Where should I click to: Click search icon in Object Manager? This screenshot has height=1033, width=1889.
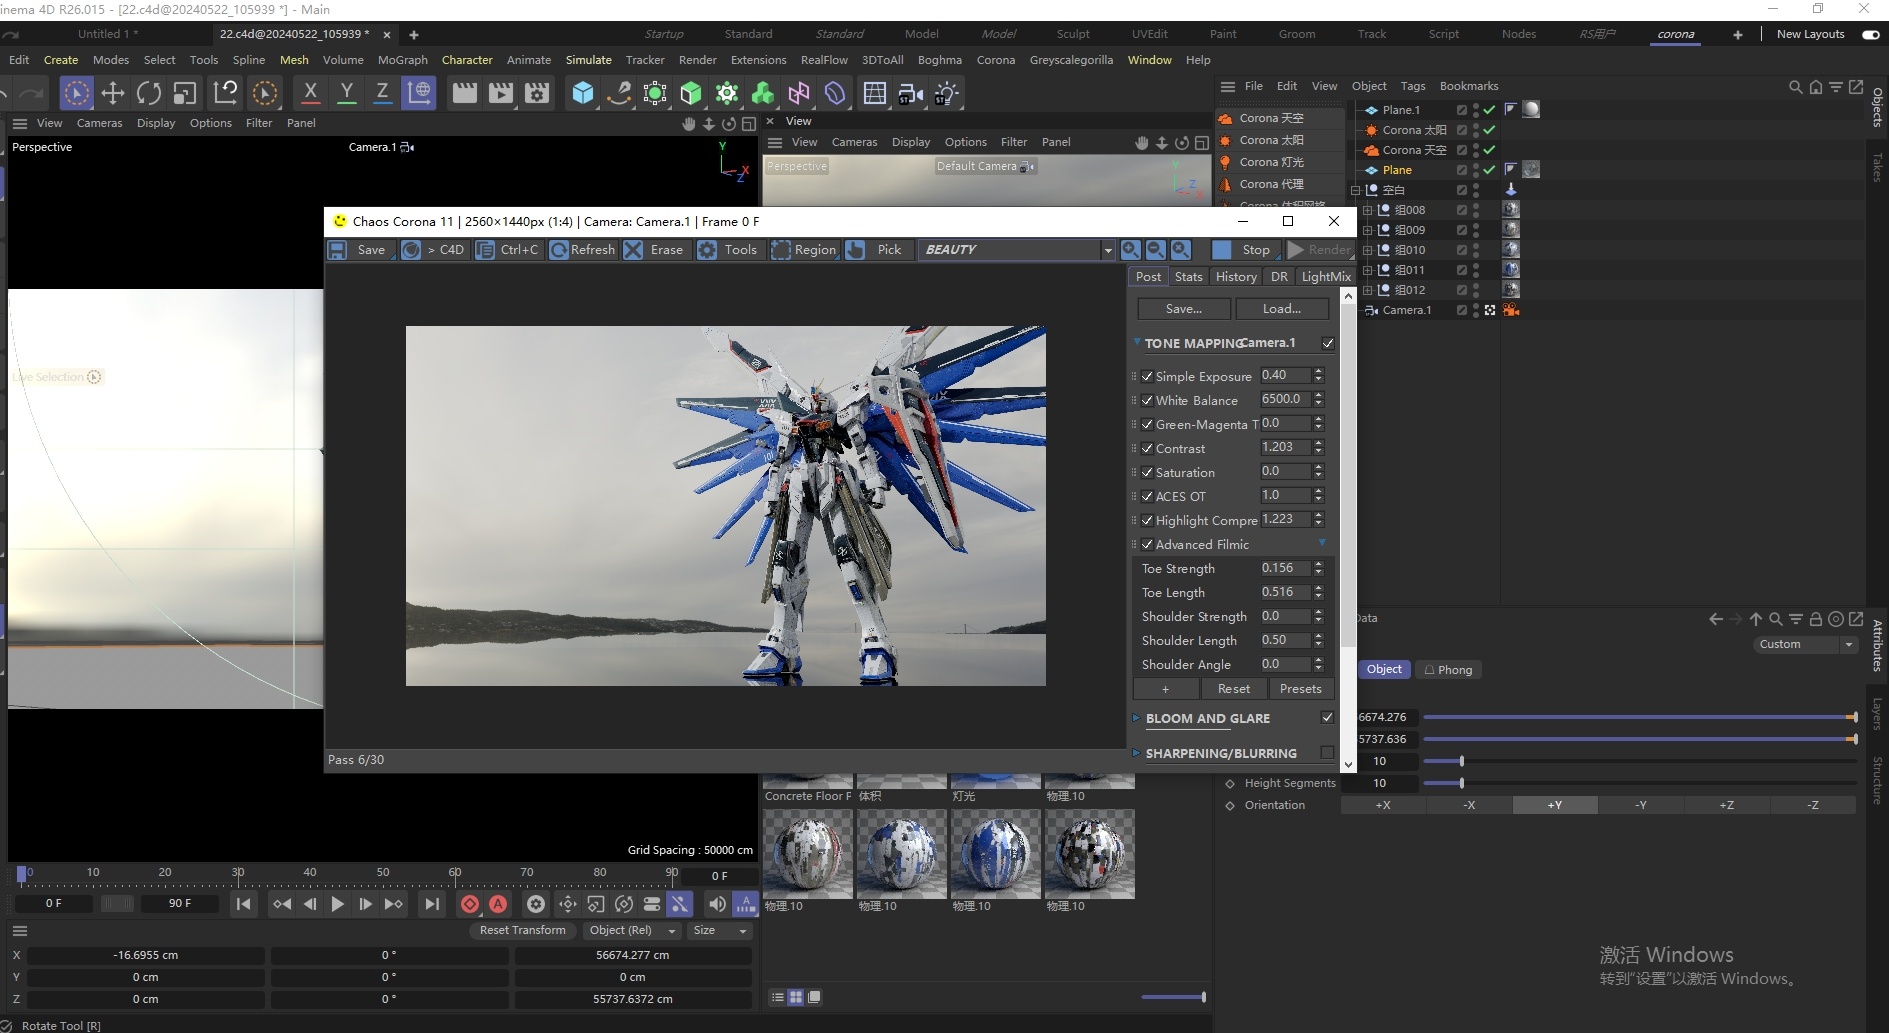(1795, 87)
